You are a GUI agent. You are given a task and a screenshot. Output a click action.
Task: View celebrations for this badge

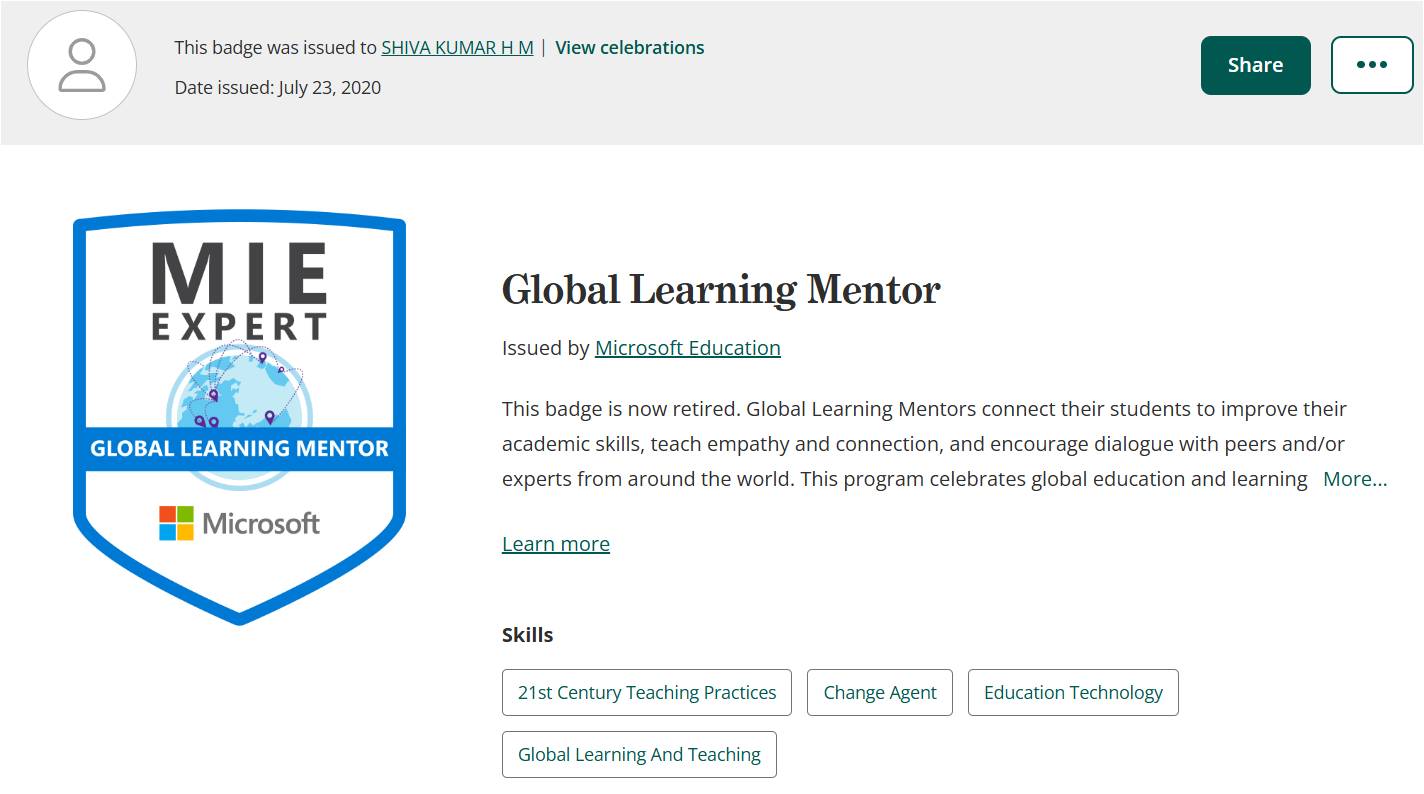coord(629,47)
